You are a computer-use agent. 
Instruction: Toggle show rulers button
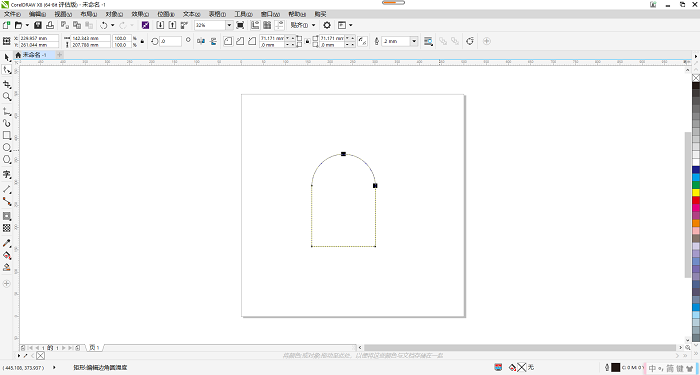tap(255, 25)
